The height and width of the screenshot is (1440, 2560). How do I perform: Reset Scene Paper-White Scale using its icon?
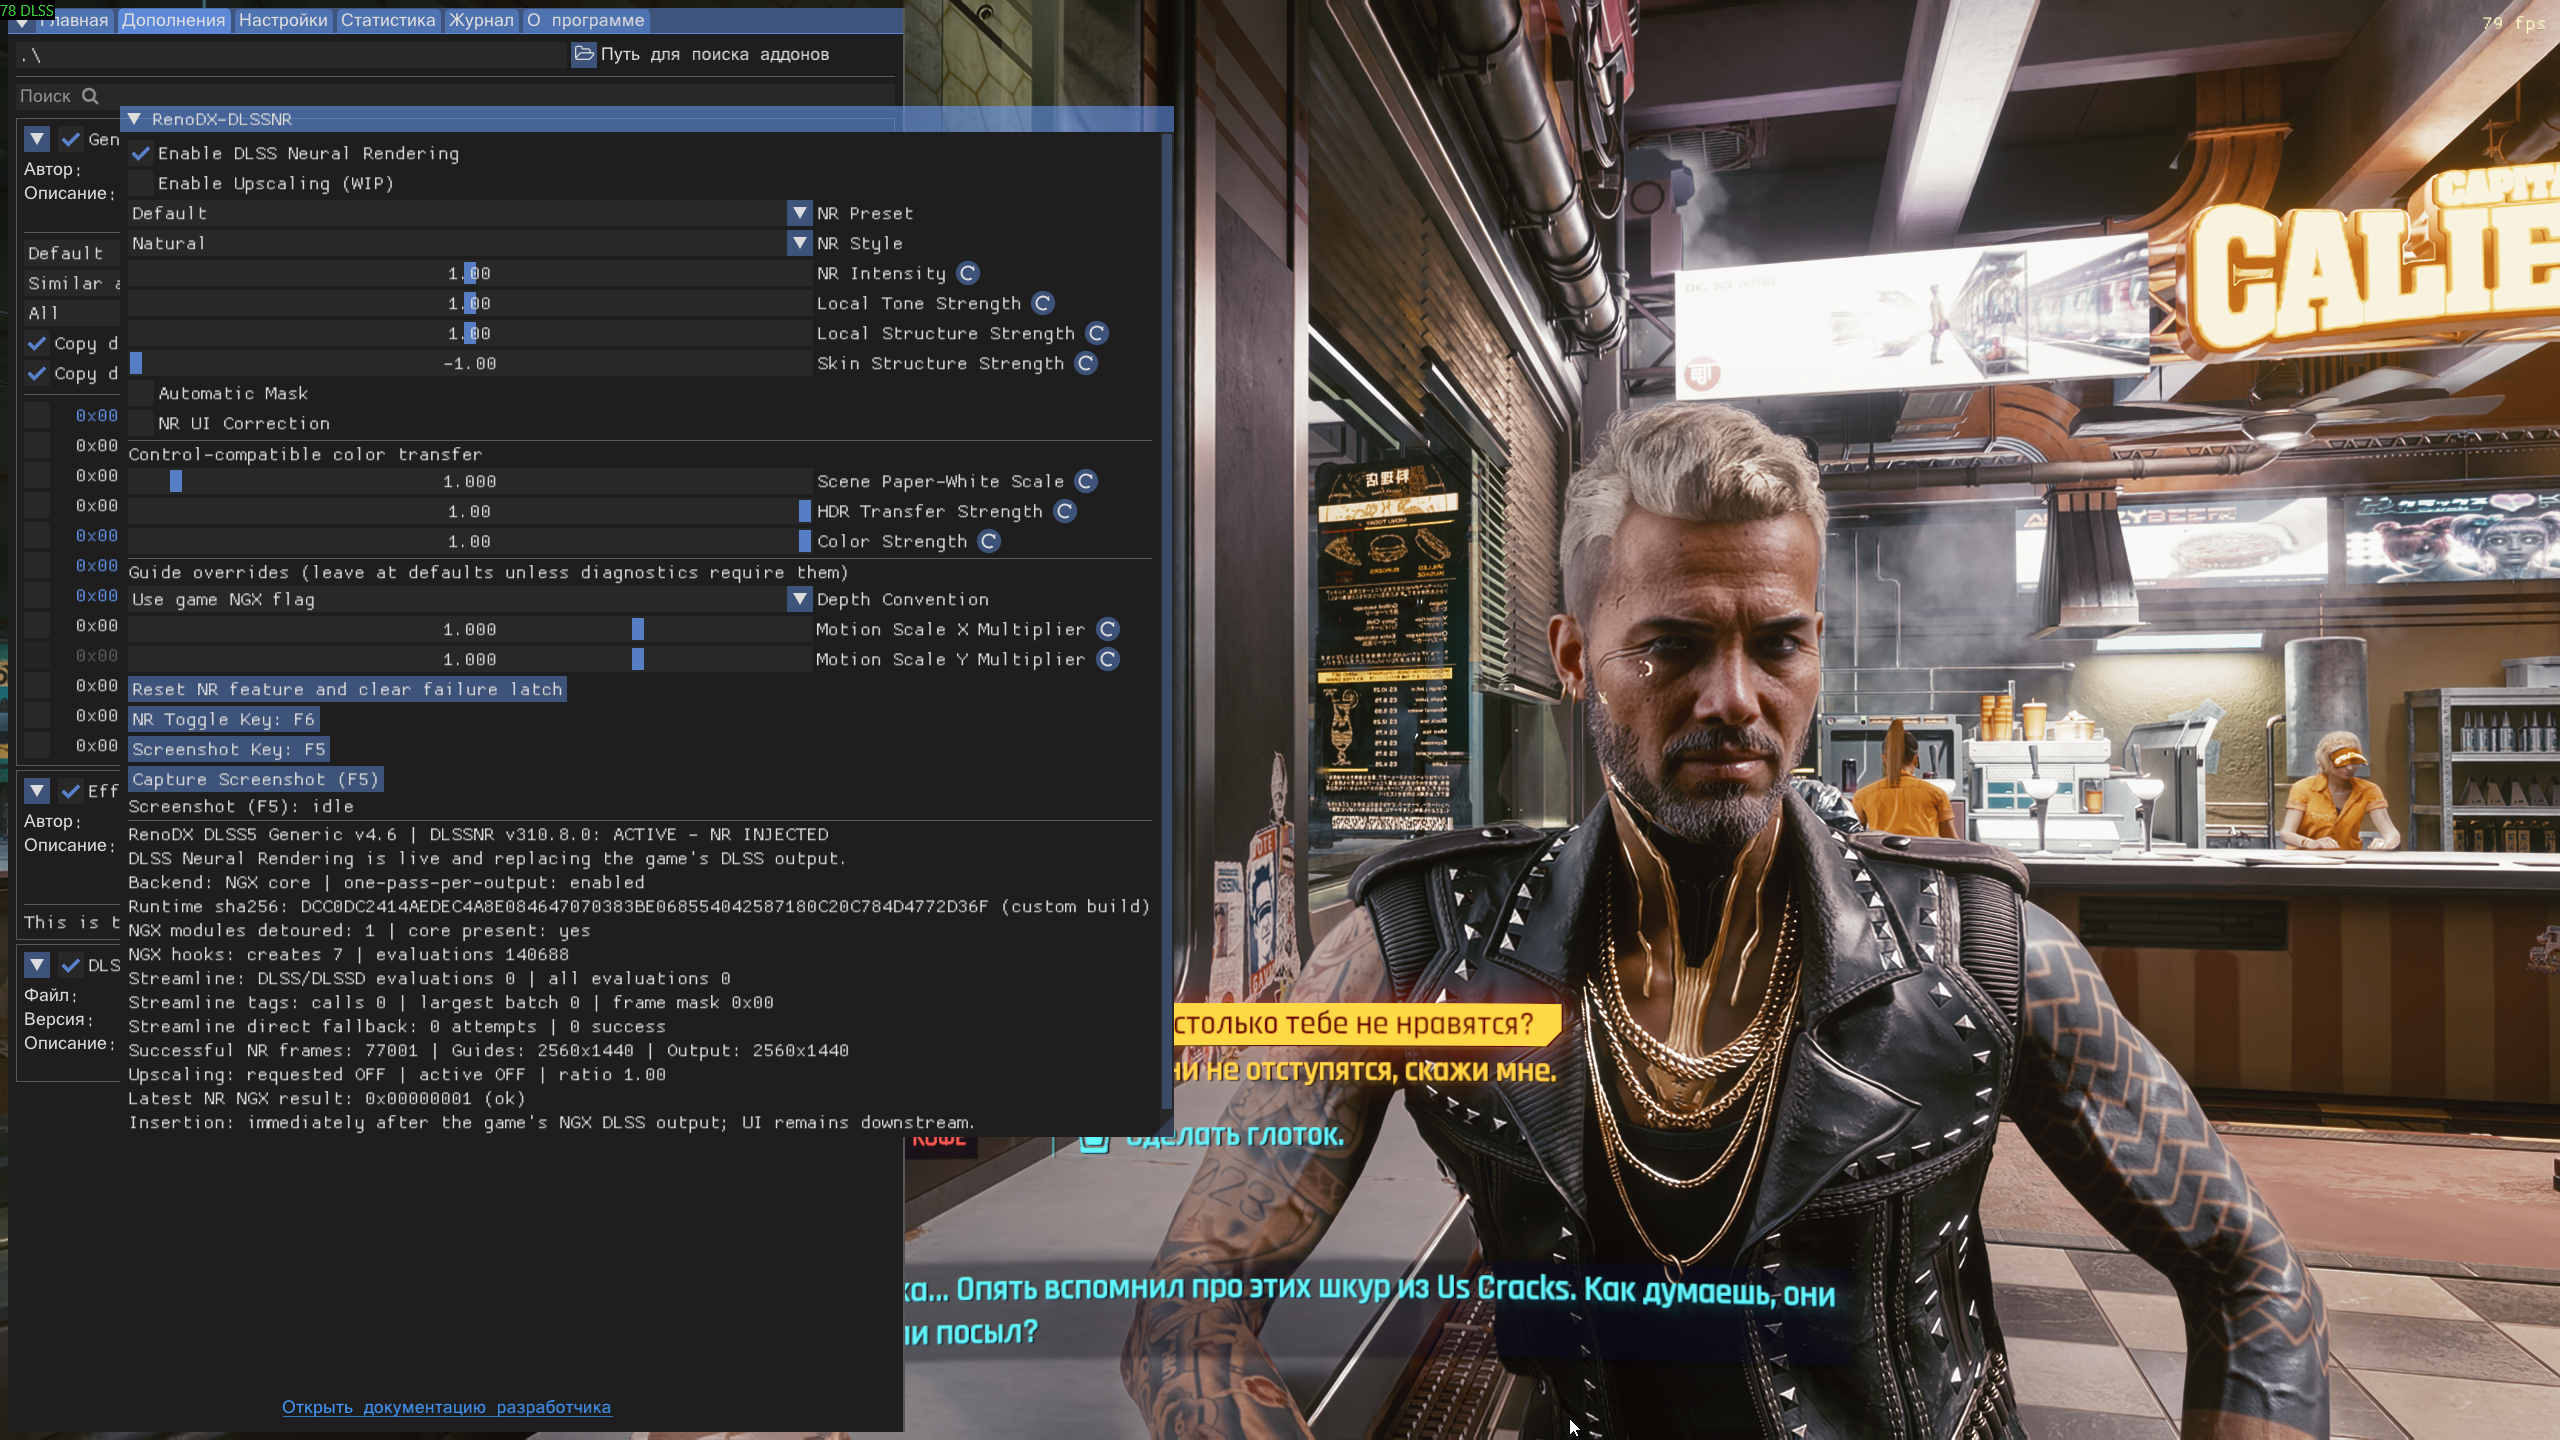pos(1086,481)
